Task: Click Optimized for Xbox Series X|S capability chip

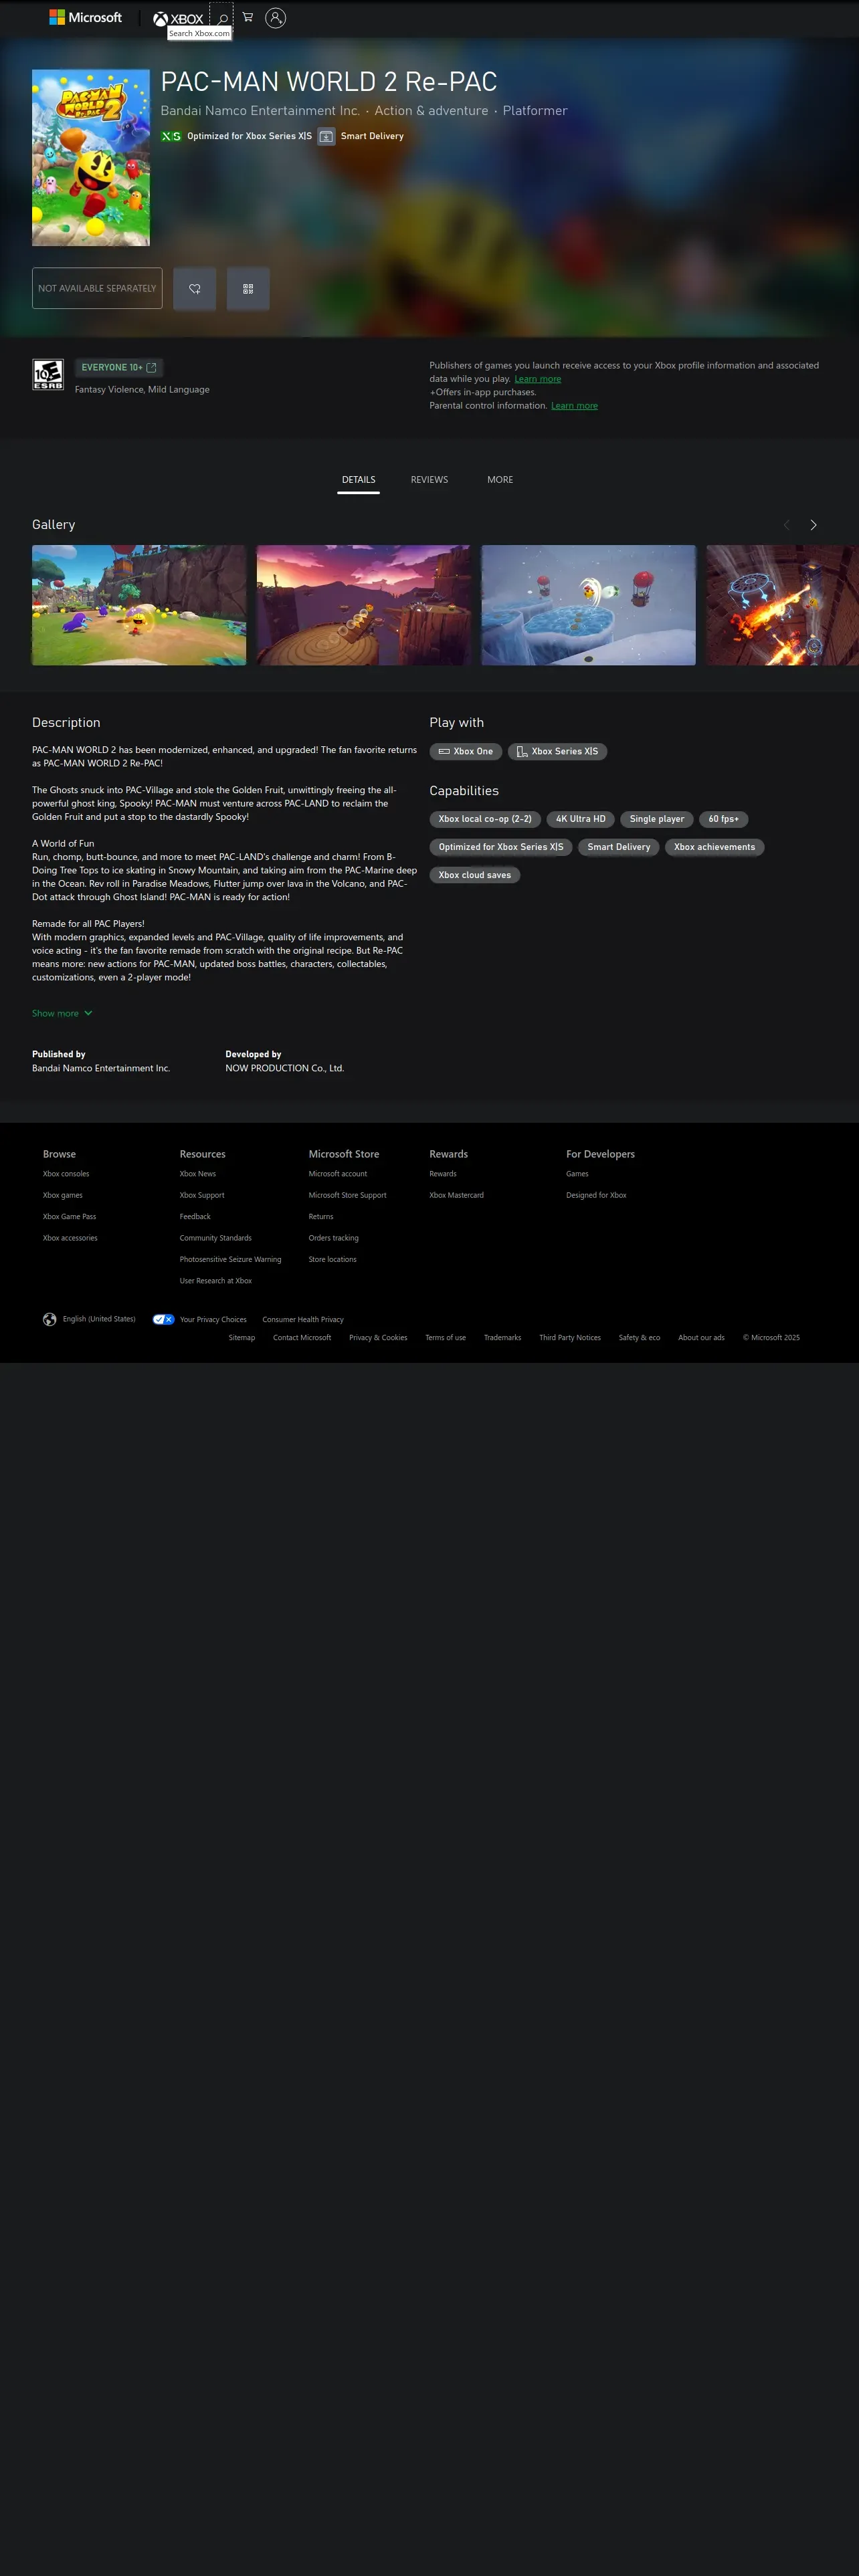Action: (x=501, y=847)
